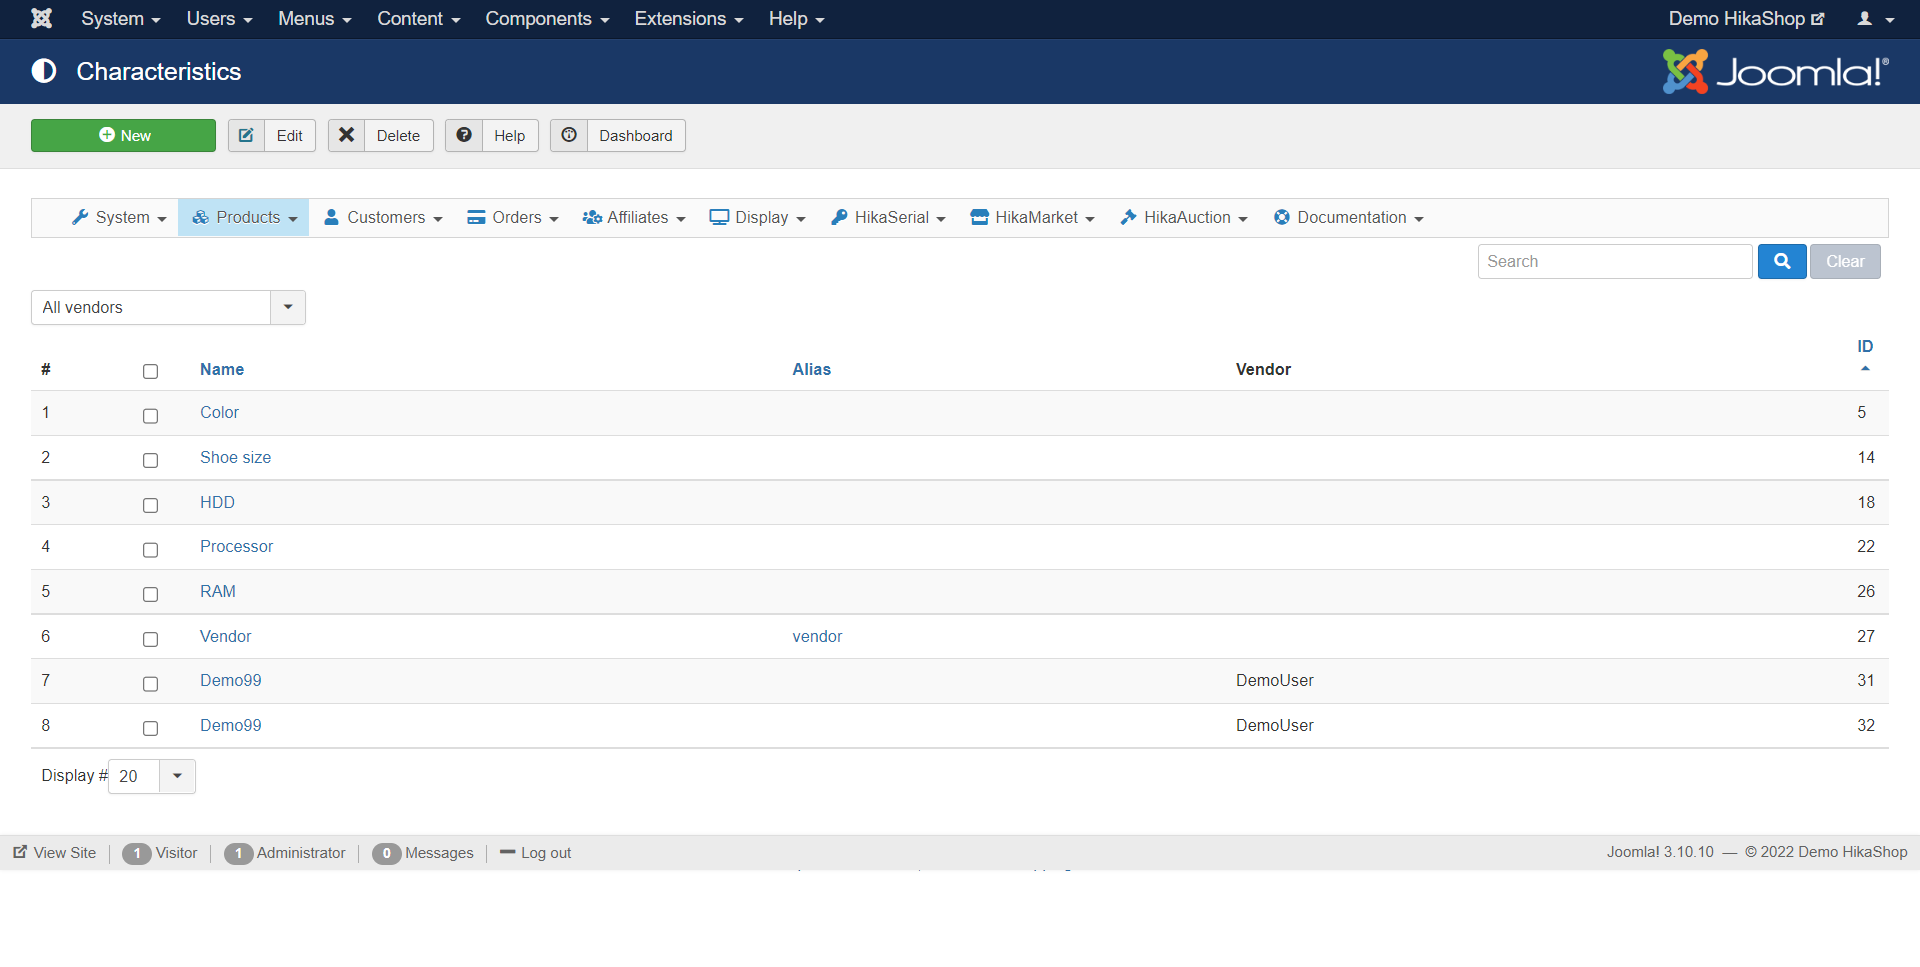Viewport: 1920px width, 967px height.
Task: Expand the Orders dropdown menu
Action: pos(513,217)
